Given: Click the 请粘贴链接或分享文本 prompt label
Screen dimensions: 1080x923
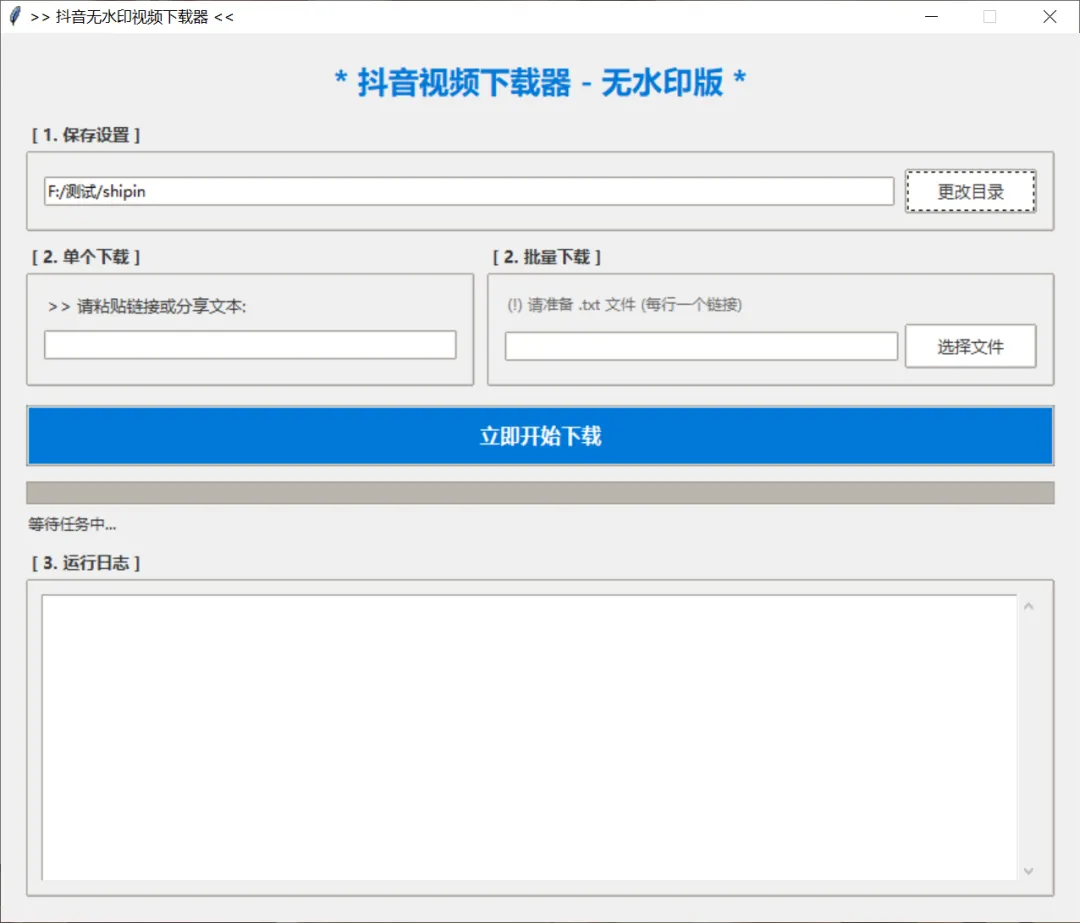Looking at the screenshot, I should tap(147, 307).
